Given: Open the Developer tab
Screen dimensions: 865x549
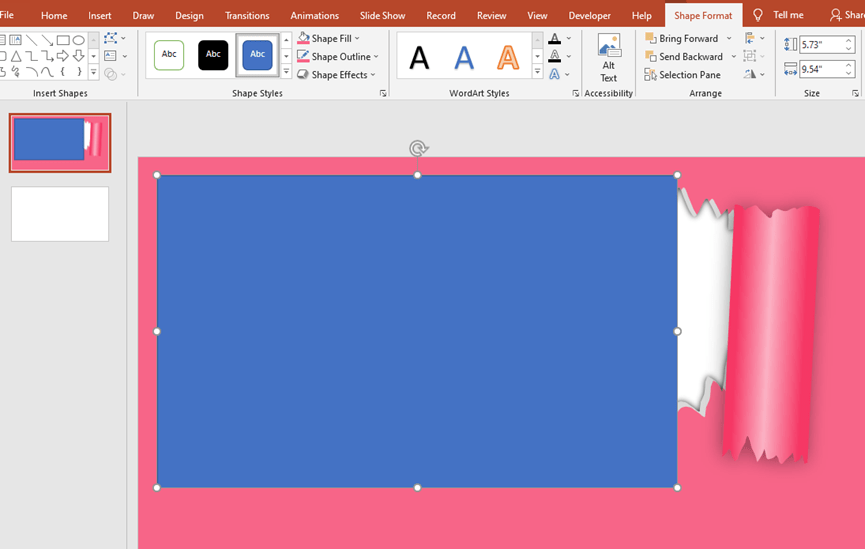Looking at the screenshot, I should [589, 15].
